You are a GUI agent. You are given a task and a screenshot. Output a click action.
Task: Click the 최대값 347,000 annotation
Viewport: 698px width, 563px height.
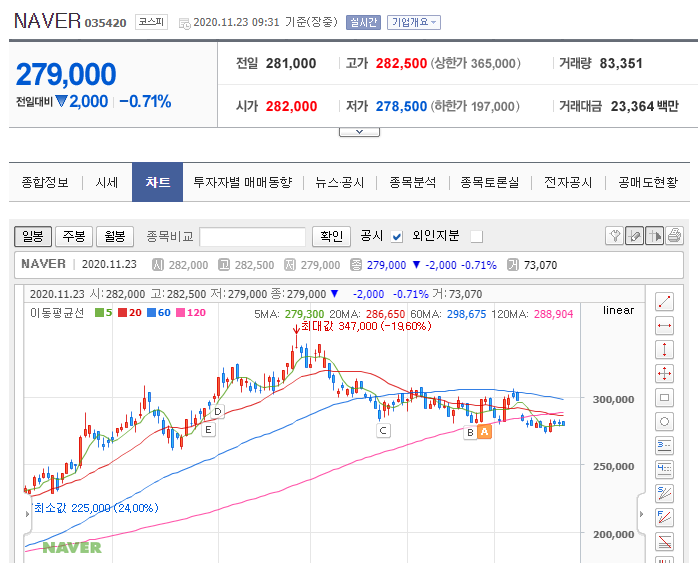366,326
